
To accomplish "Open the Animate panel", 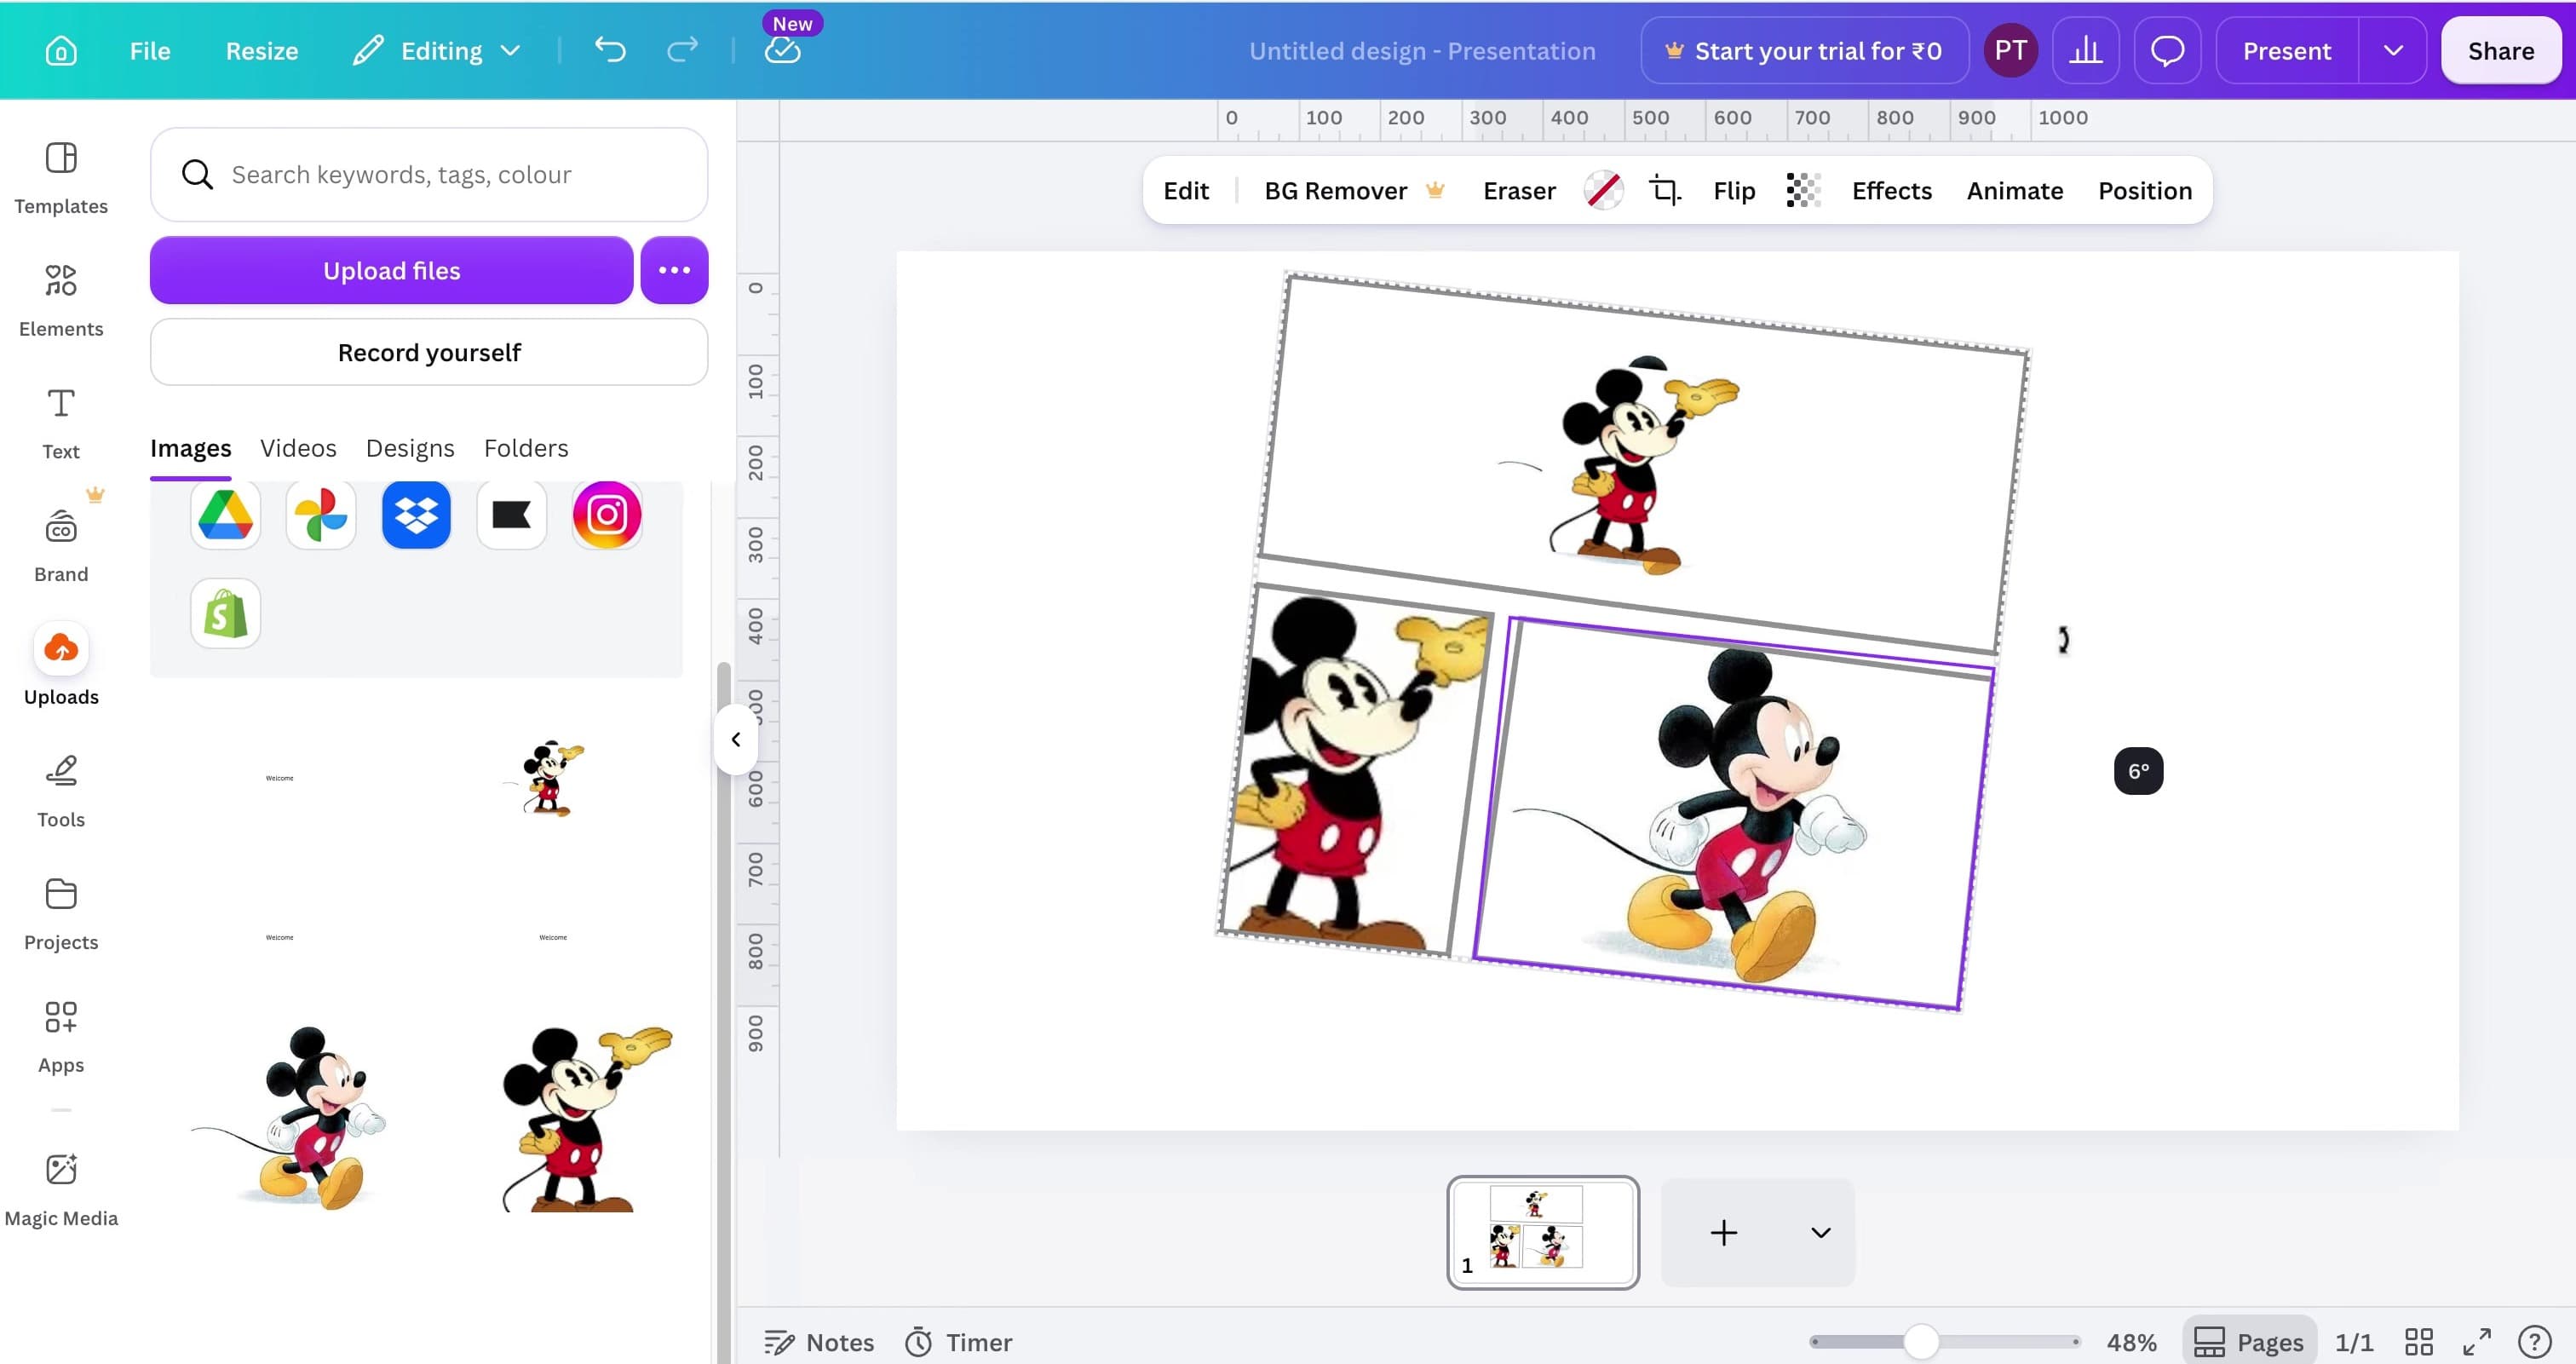I will (2014, 190).
